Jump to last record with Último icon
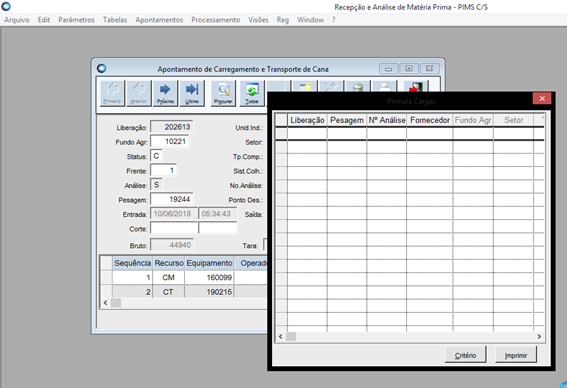Viewport: 567px width, 388px height. coord(192,93)
